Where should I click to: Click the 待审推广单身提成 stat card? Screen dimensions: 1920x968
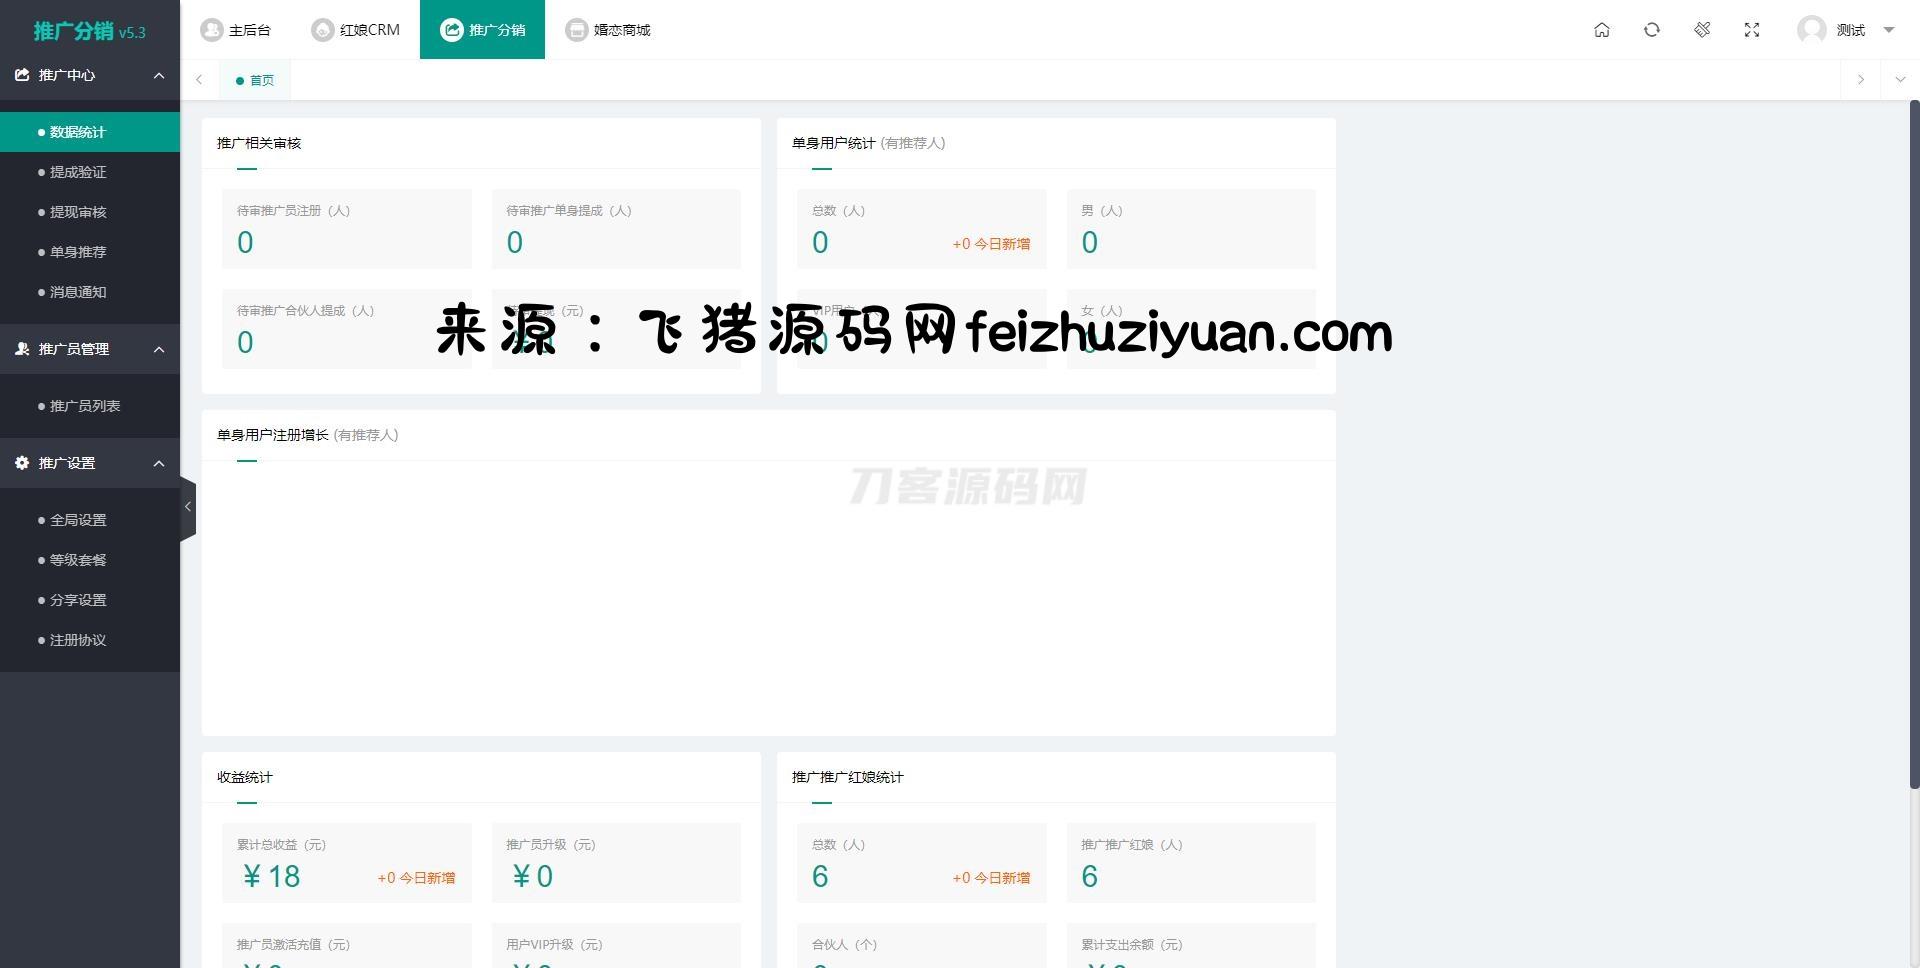click(616, 229)
